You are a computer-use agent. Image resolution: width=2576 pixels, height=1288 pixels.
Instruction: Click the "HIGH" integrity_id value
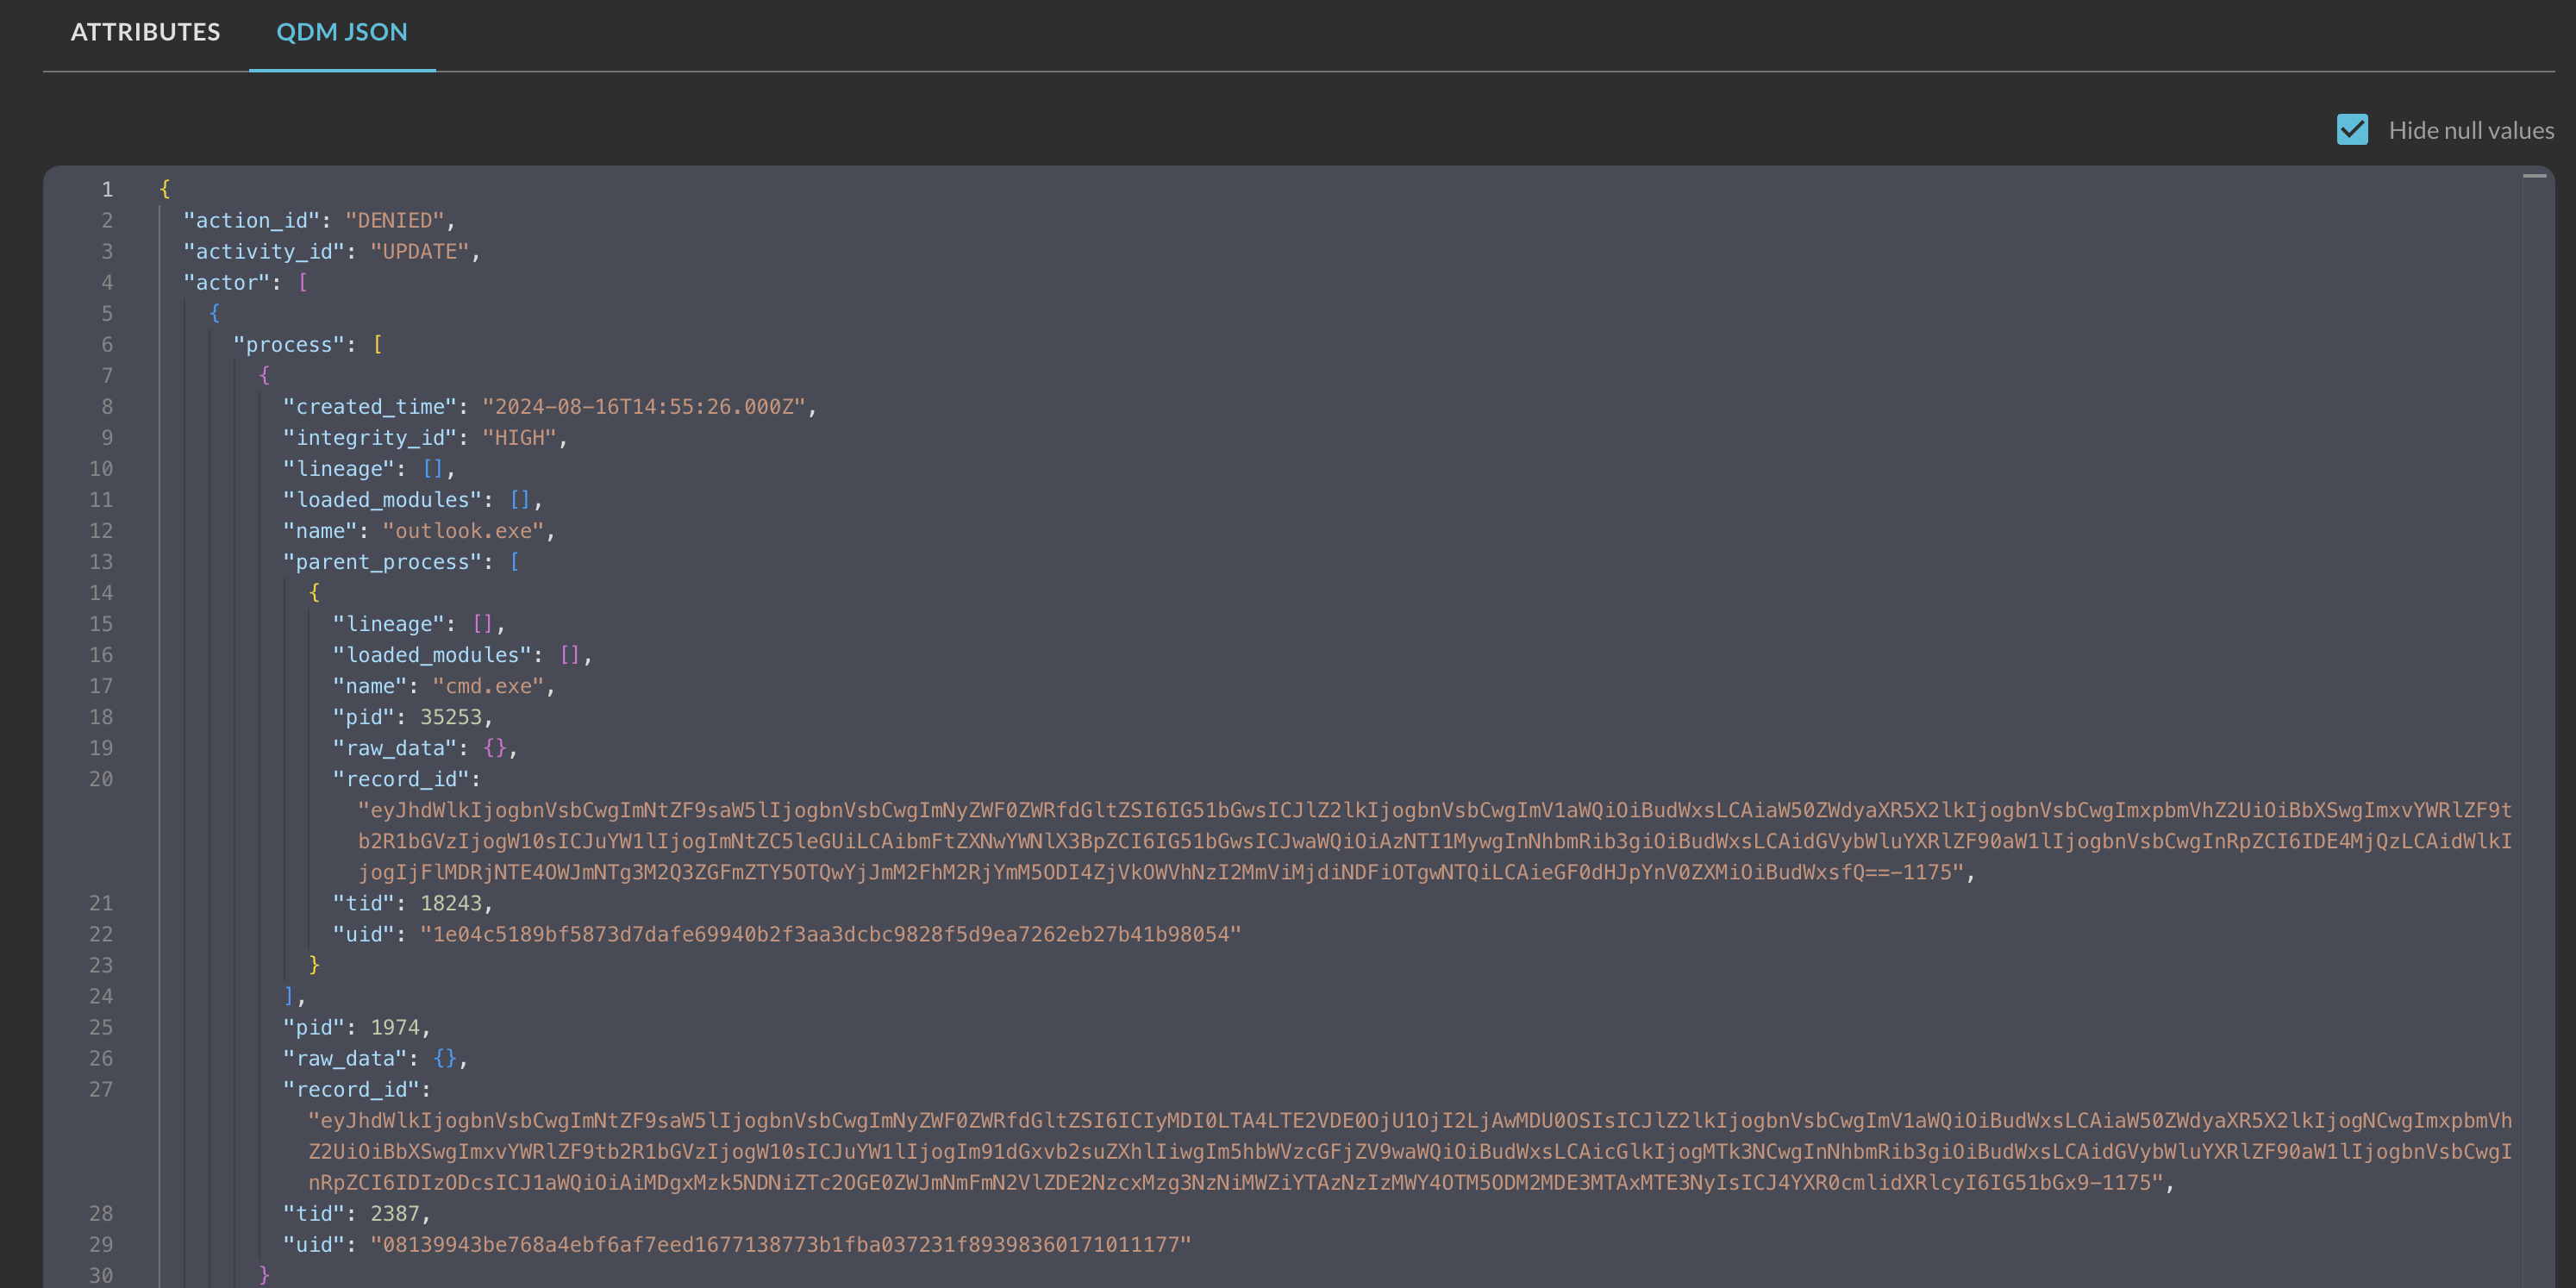tap(519, 437)
